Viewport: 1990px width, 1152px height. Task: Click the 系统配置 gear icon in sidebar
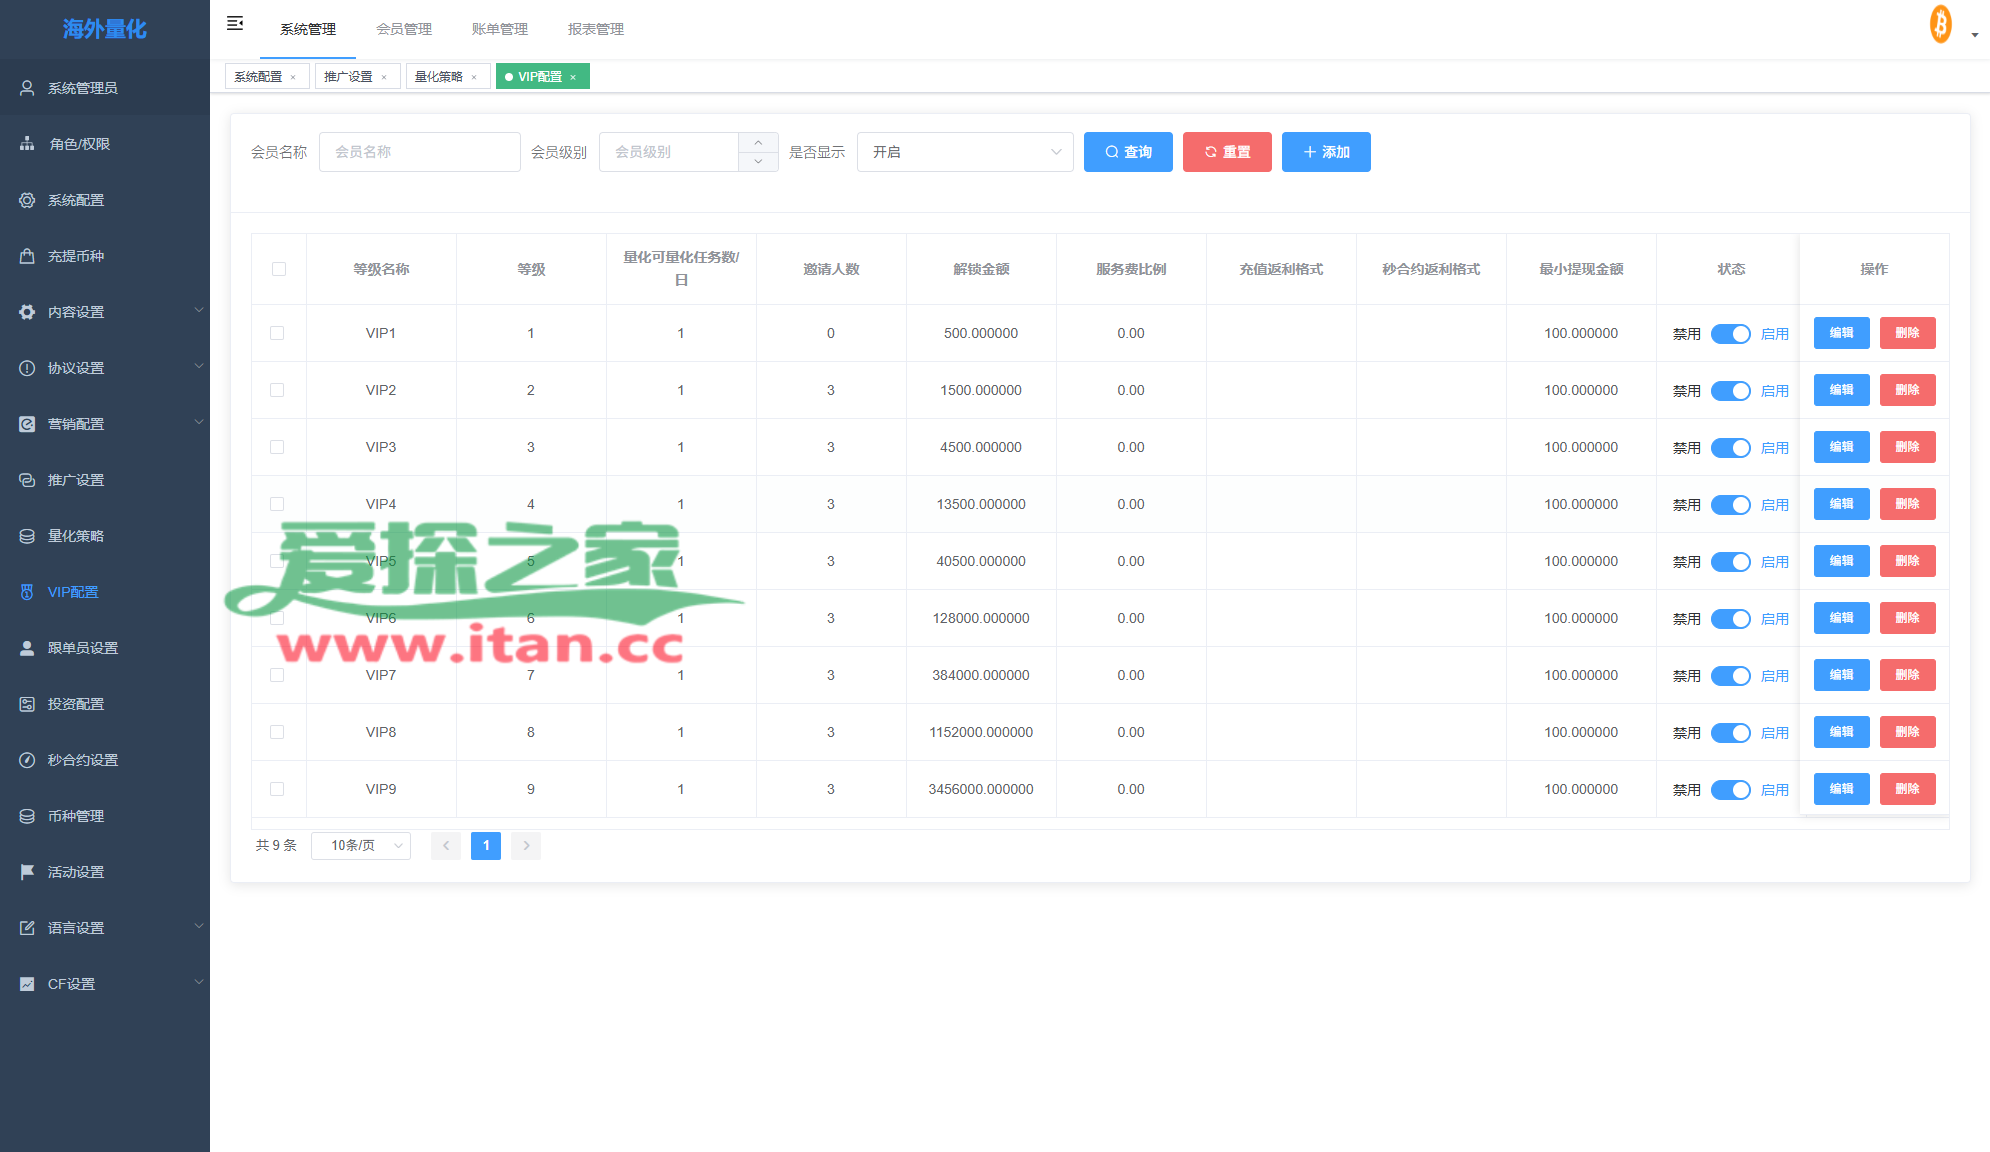27,200
